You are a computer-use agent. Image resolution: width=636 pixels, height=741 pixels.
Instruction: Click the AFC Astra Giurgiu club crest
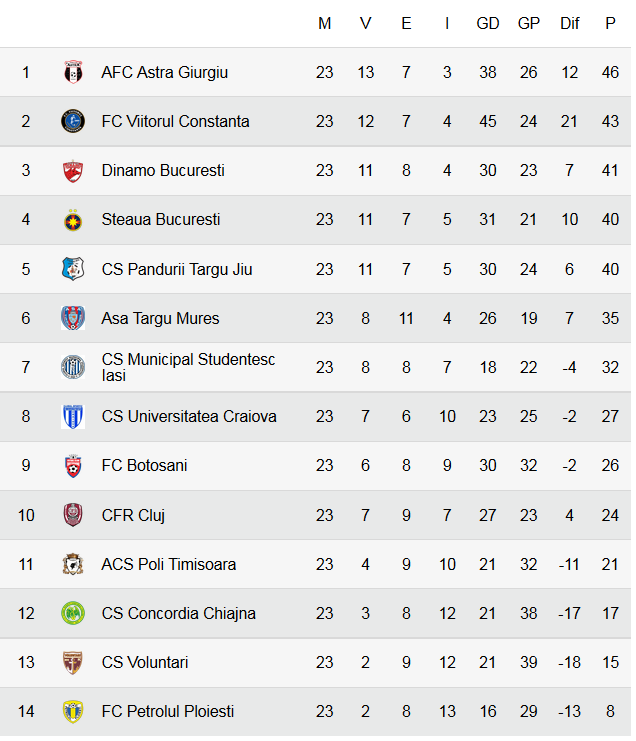tap(73, 72)
